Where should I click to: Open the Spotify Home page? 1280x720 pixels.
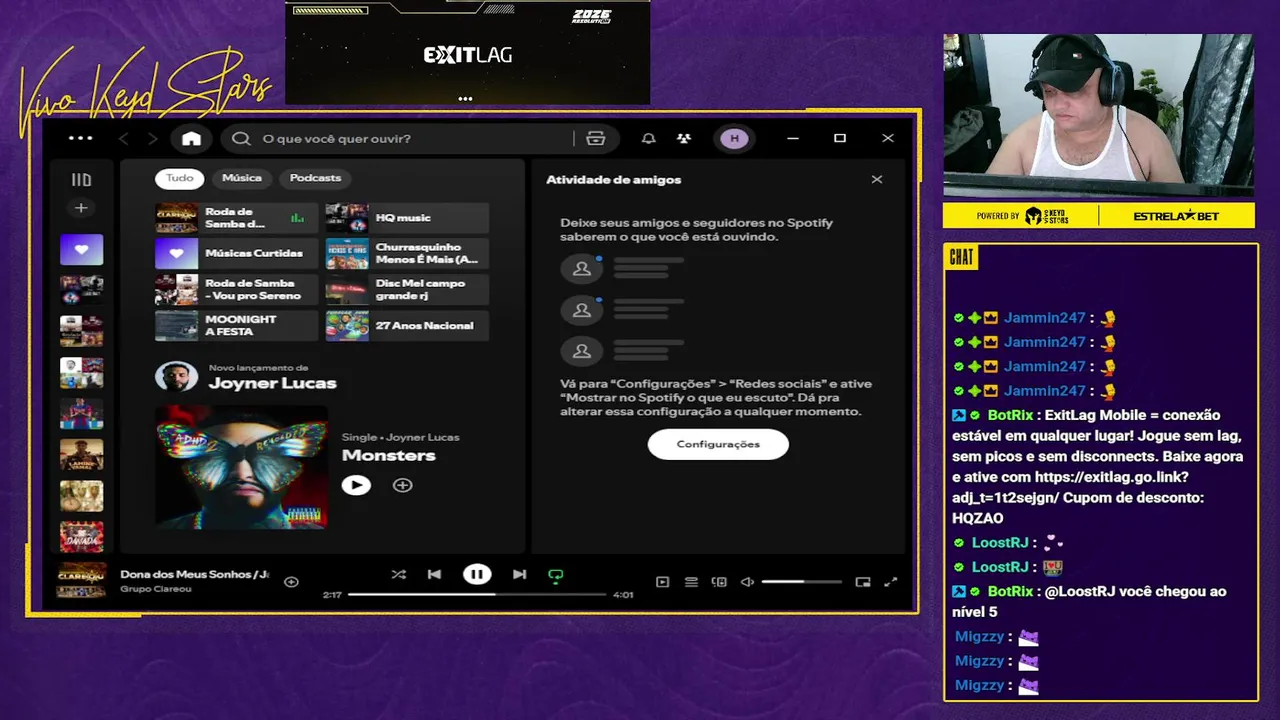191,138
